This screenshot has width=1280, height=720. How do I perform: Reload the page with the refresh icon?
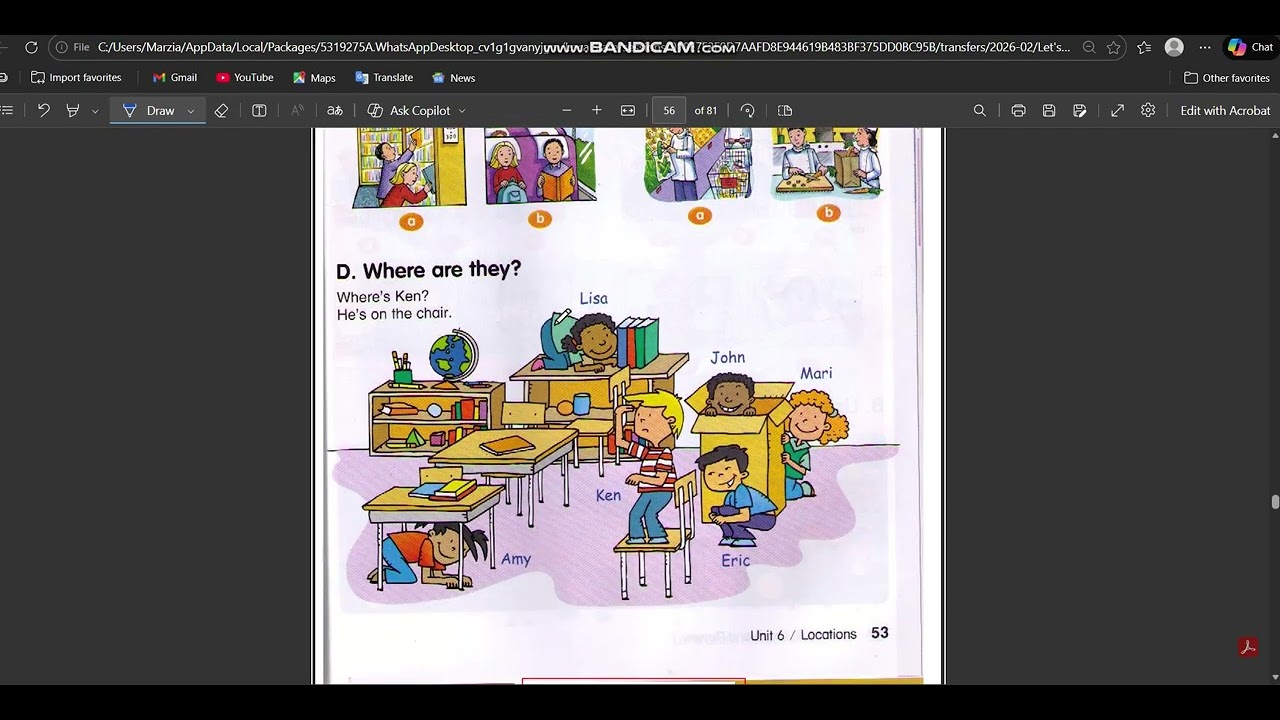[31, 47]
